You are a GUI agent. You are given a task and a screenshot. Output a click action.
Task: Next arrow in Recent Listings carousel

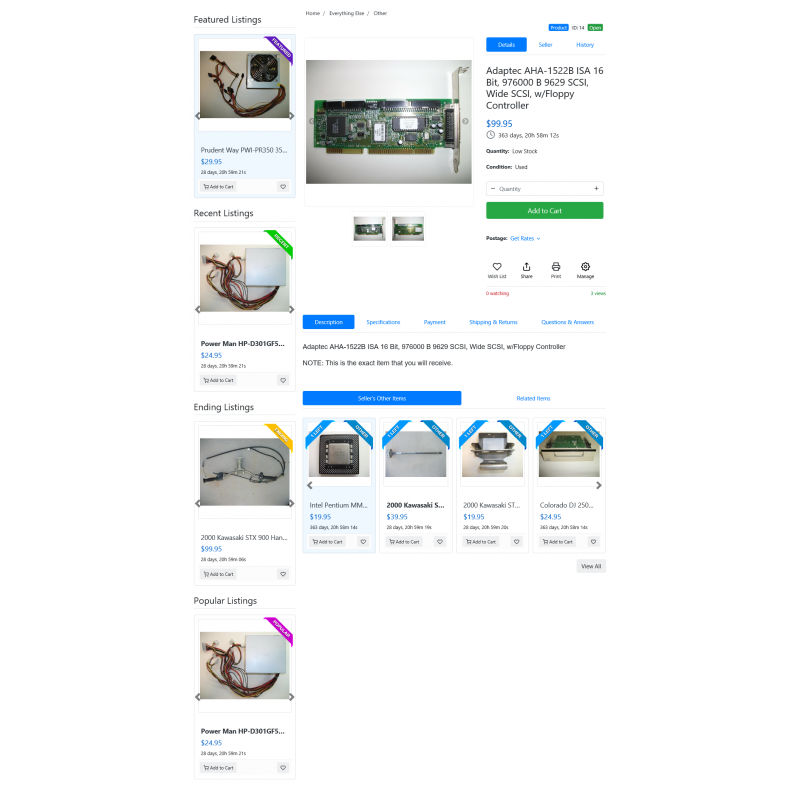point(292,310)
